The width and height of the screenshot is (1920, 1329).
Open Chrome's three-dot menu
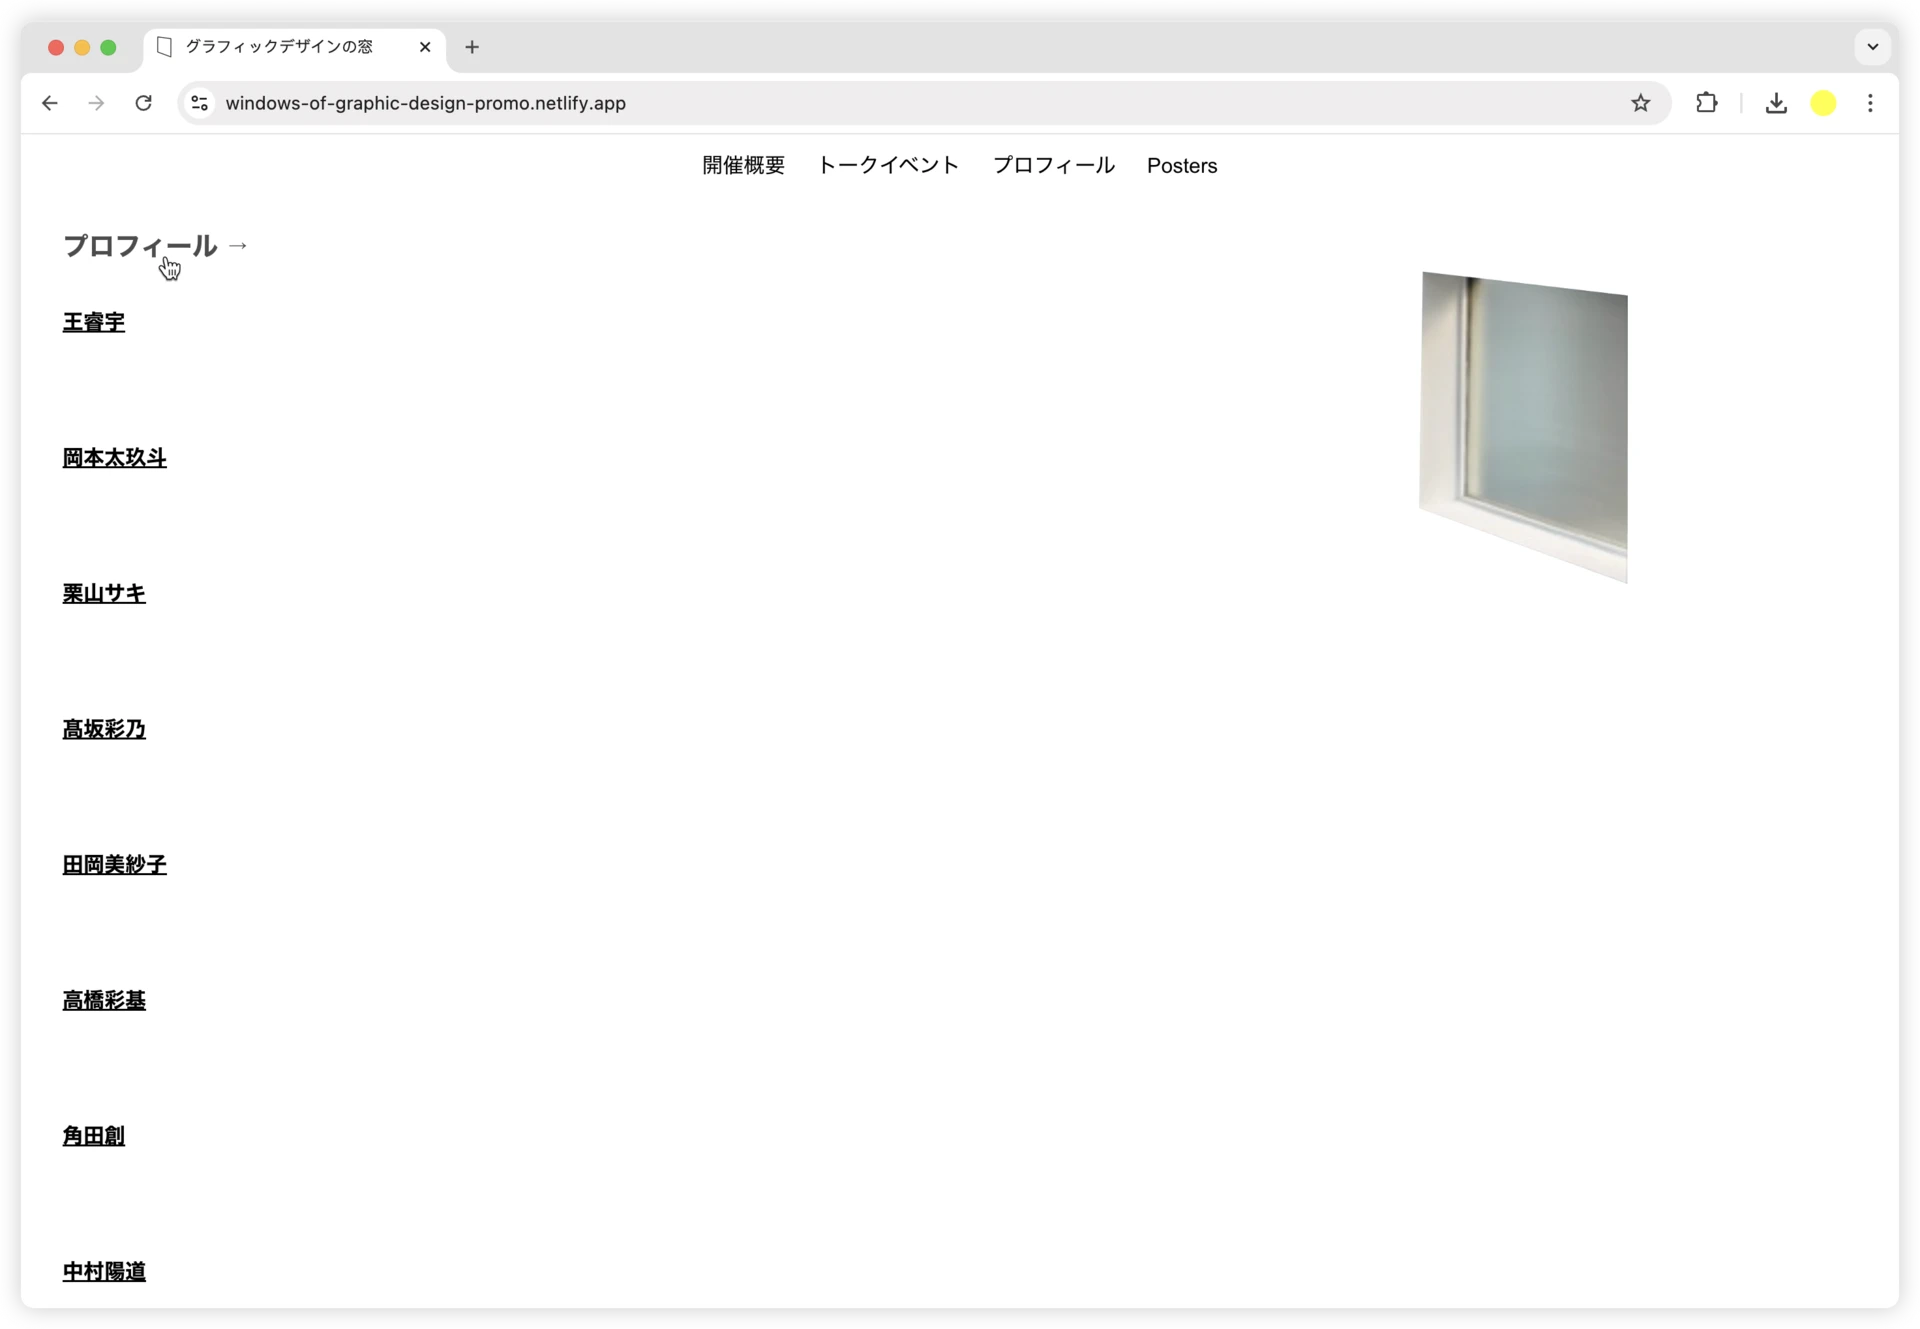coord(1870,103)
